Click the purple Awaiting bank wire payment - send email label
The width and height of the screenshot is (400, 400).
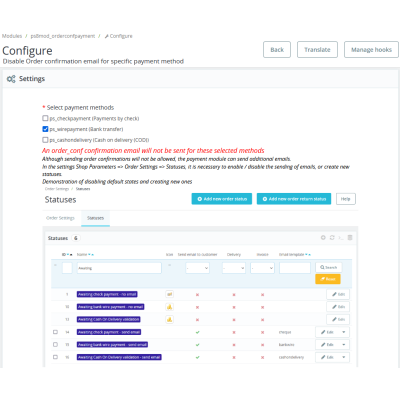pyautogui.click(x=112, y=345)
